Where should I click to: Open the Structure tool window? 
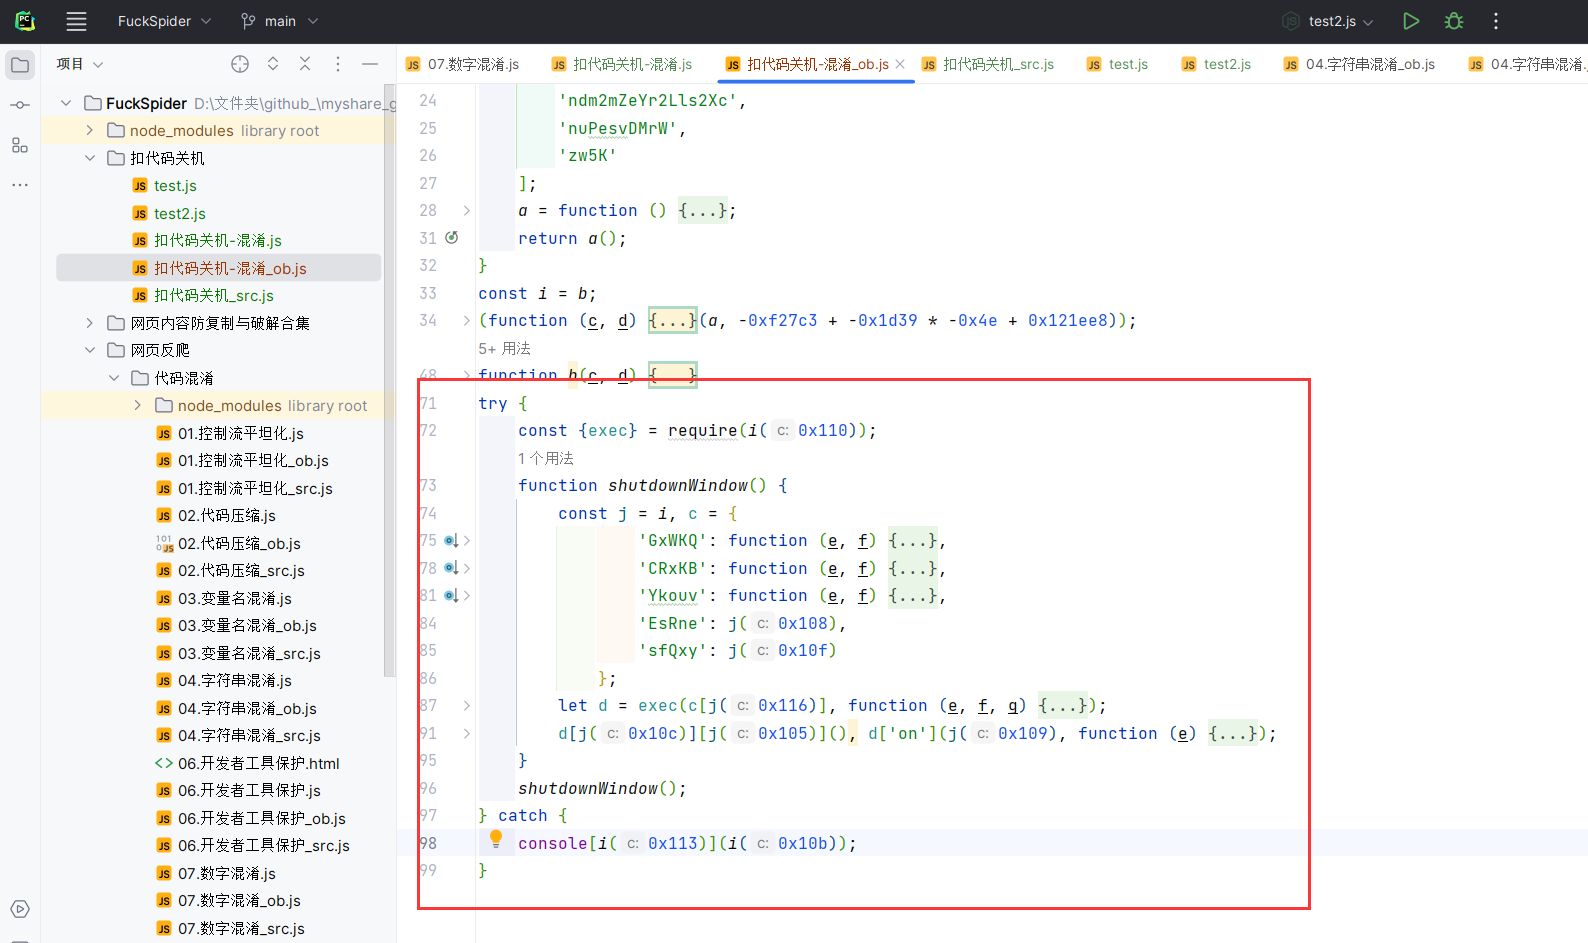pyautogui.click(x=20, y=145)
